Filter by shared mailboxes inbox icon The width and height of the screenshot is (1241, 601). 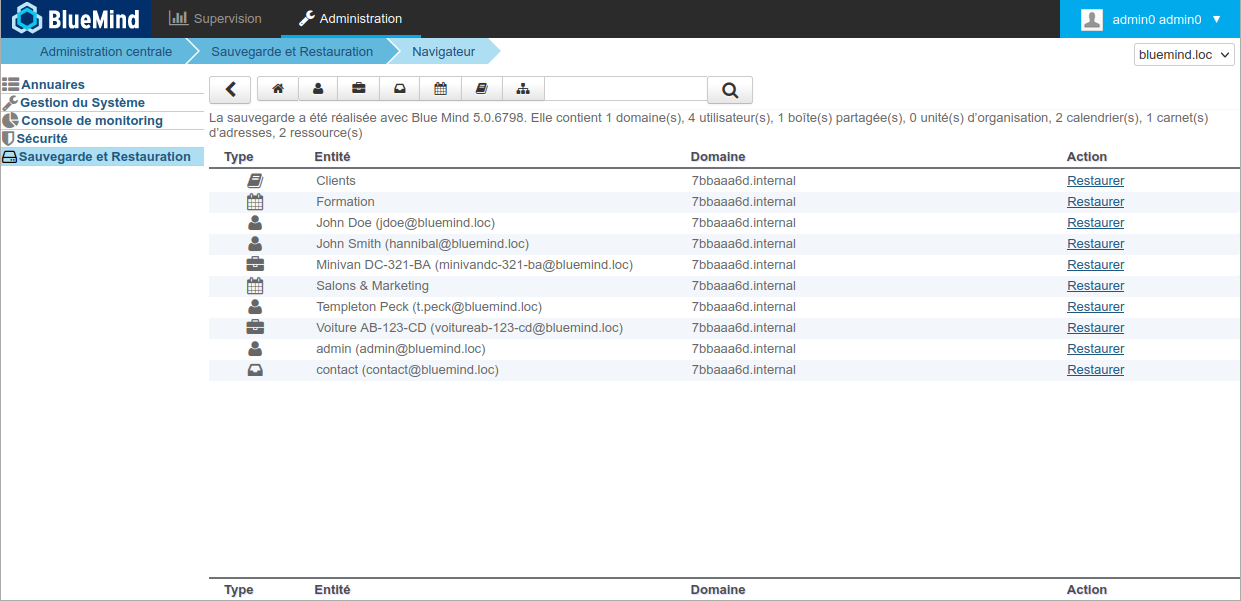coord(400,89)
